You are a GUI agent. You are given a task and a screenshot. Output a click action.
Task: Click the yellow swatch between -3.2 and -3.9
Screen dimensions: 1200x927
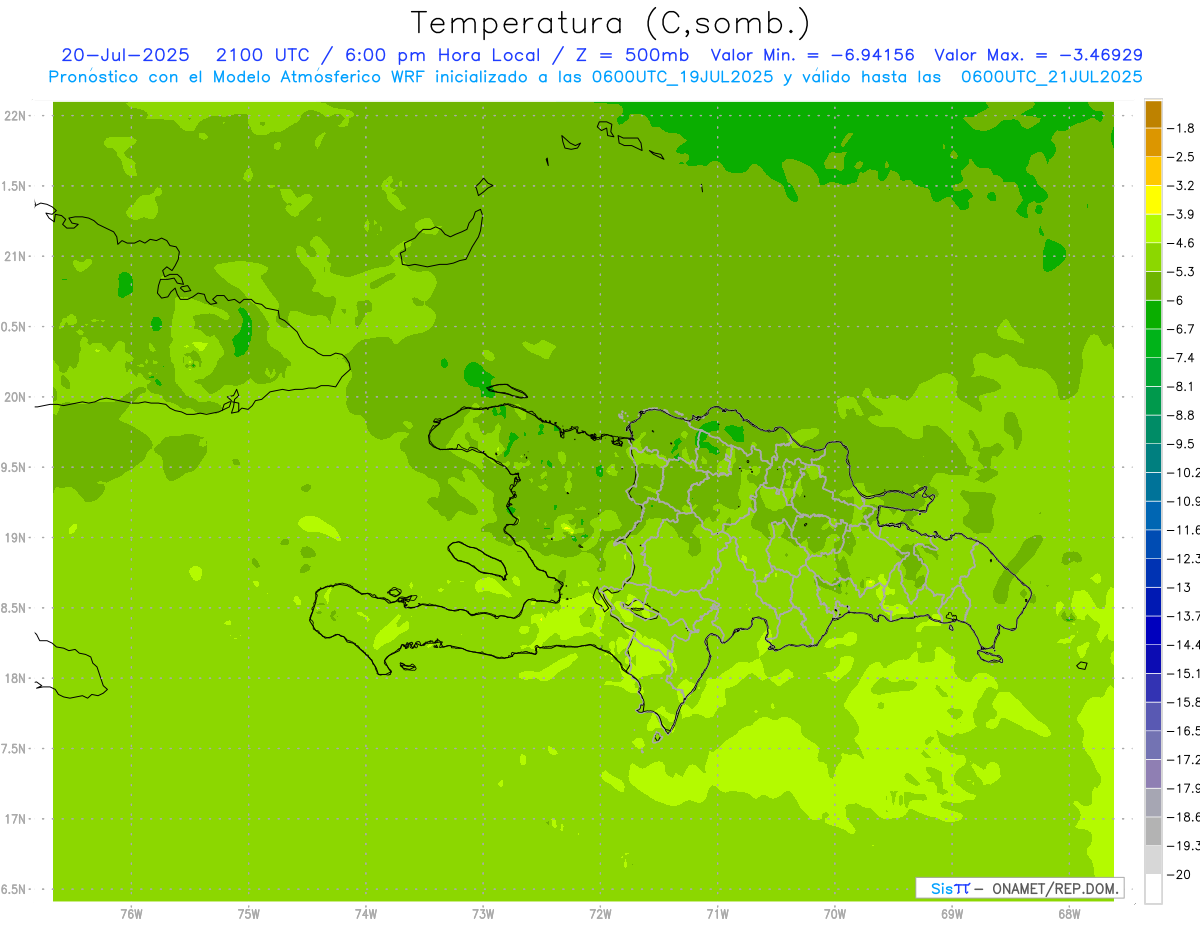tap(1153, 200)
